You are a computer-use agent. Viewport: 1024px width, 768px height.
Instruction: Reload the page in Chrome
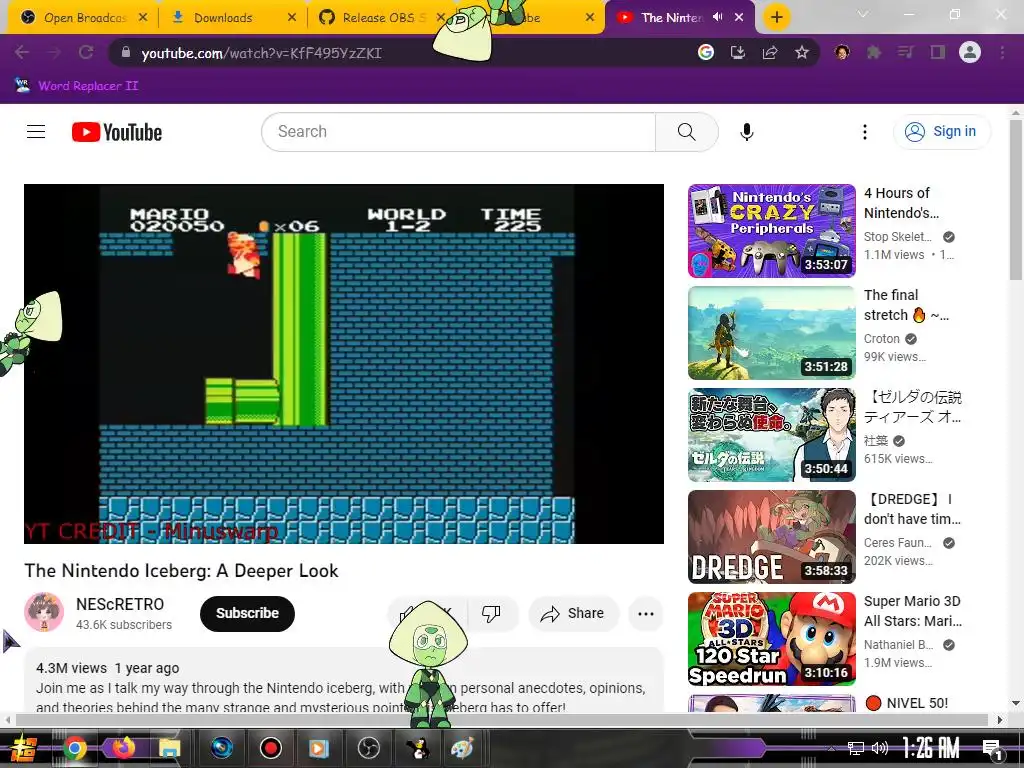click(86, 52)
